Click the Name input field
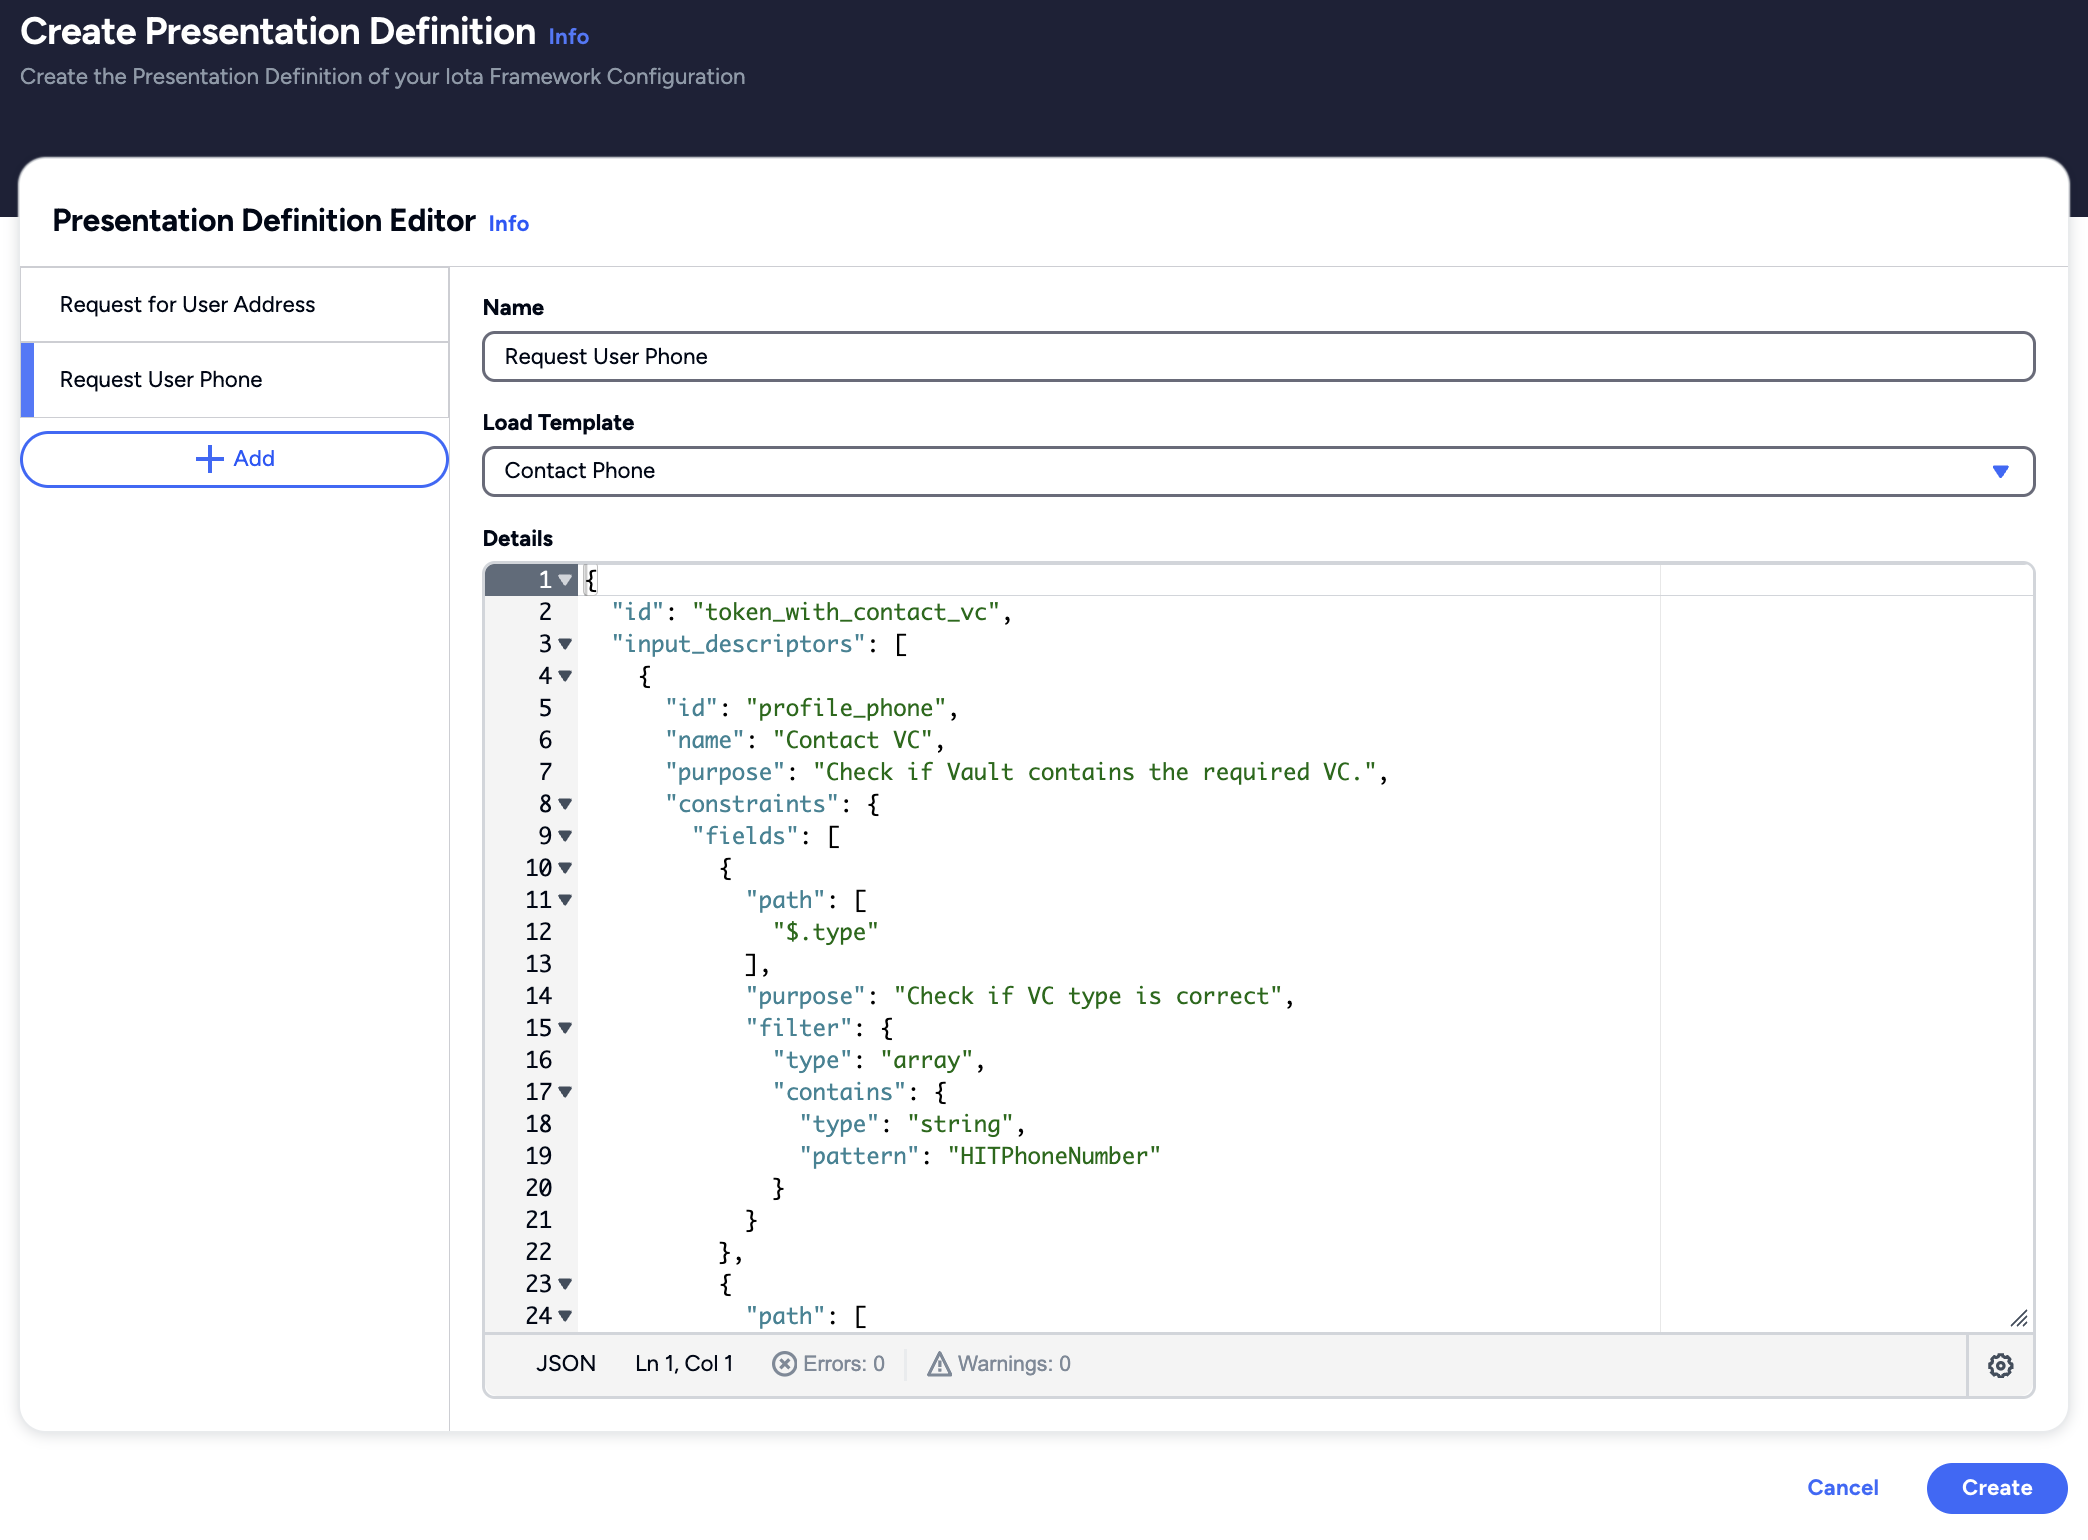The width and height of the screenshot is (2088, 1540). pos(1260,357)
